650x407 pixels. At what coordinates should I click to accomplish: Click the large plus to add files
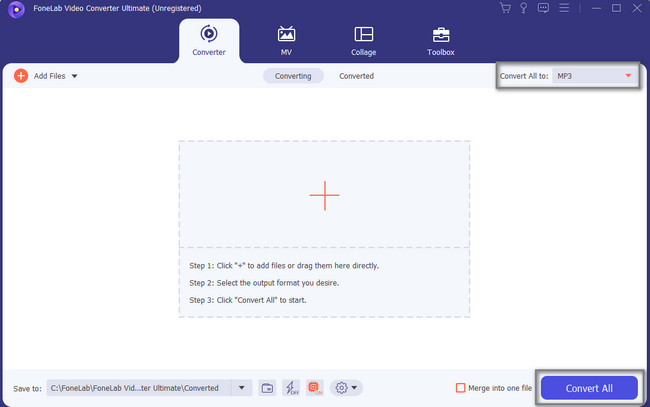click(324, 195)
